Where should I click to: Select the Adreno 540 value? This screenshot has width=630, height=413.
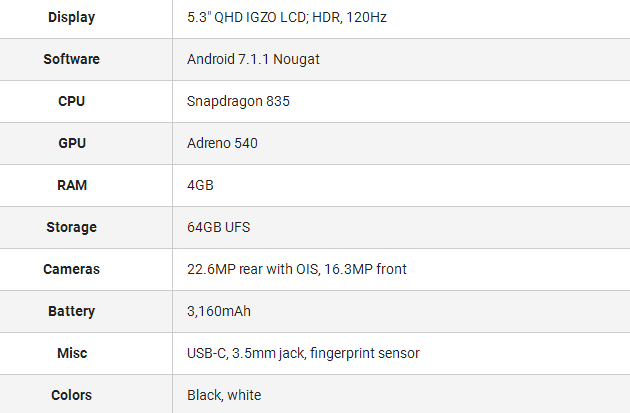pyautogui.click(x=222, y=143)
